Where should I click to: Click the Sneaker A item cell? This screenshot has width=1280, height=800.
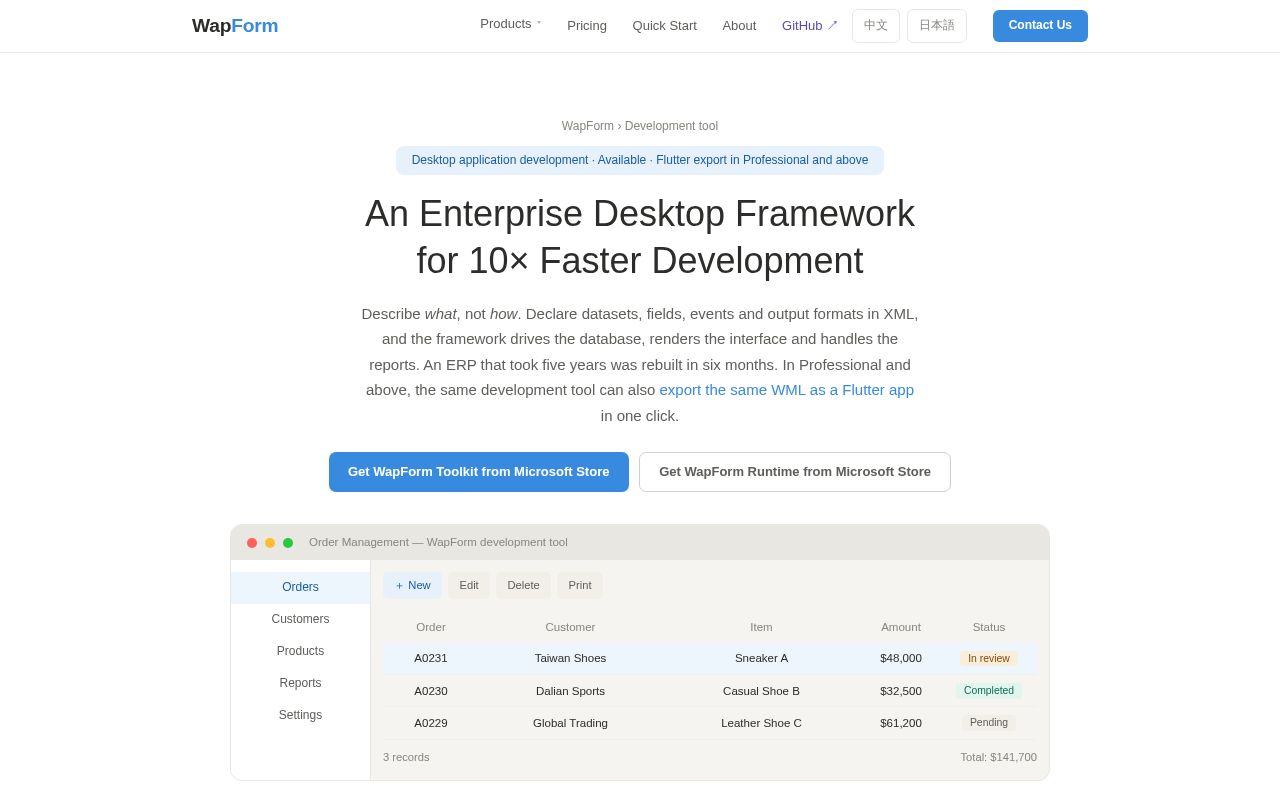[x=761, y=659]
